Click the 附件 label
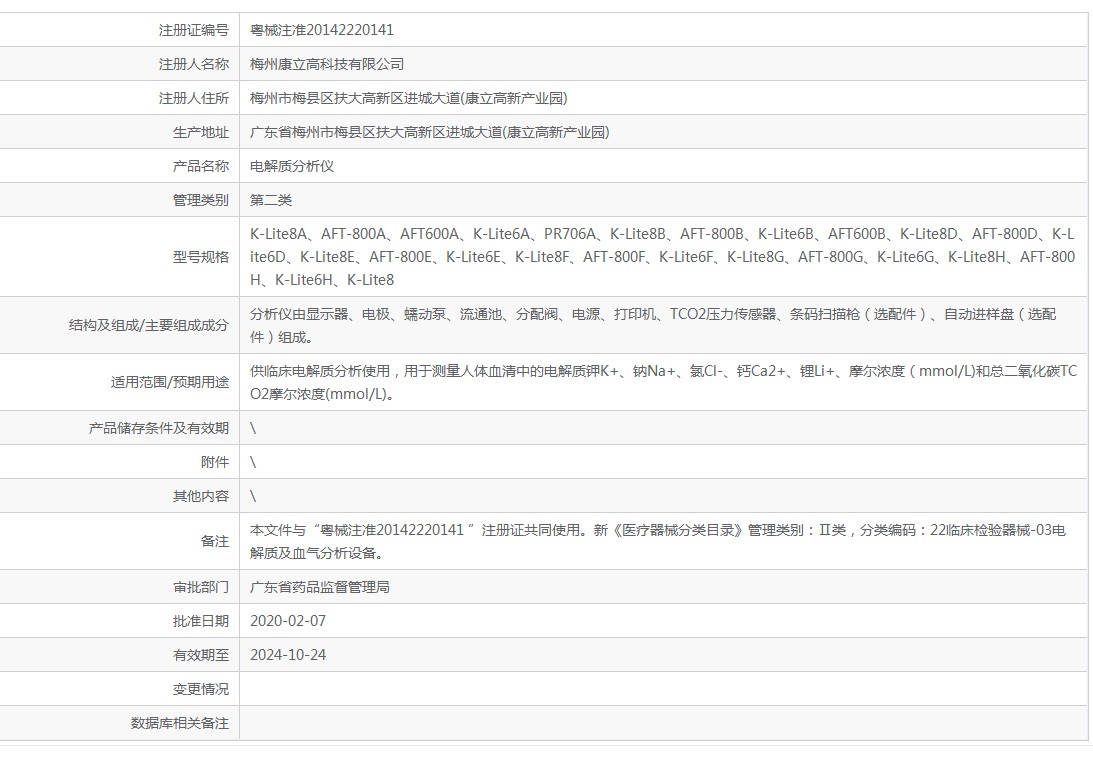 (215, 462)
